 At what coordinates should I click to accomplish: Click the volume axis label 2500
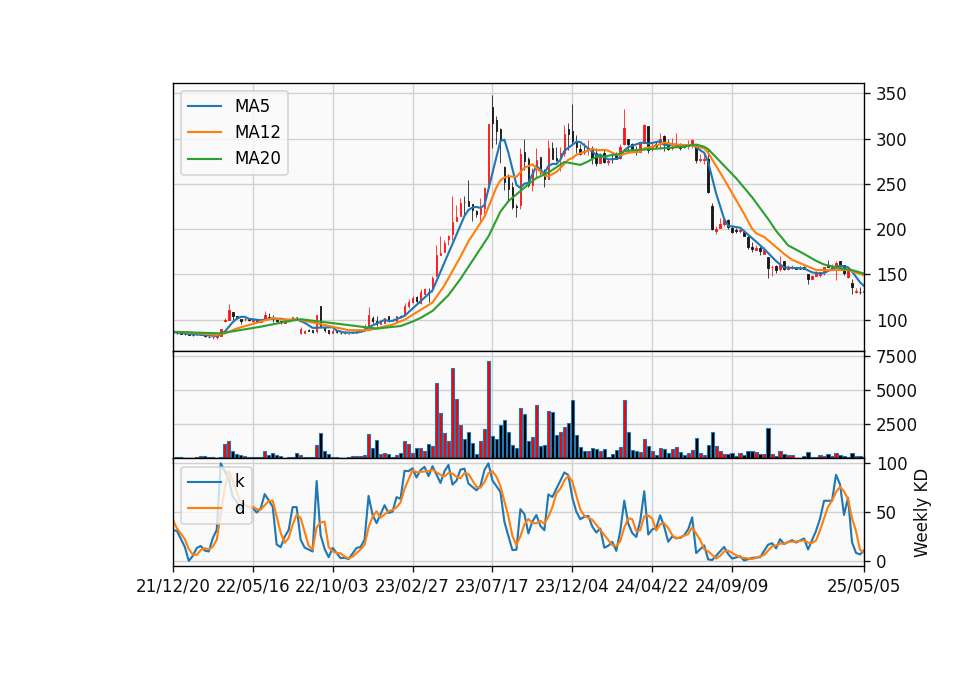pos(896,425)
